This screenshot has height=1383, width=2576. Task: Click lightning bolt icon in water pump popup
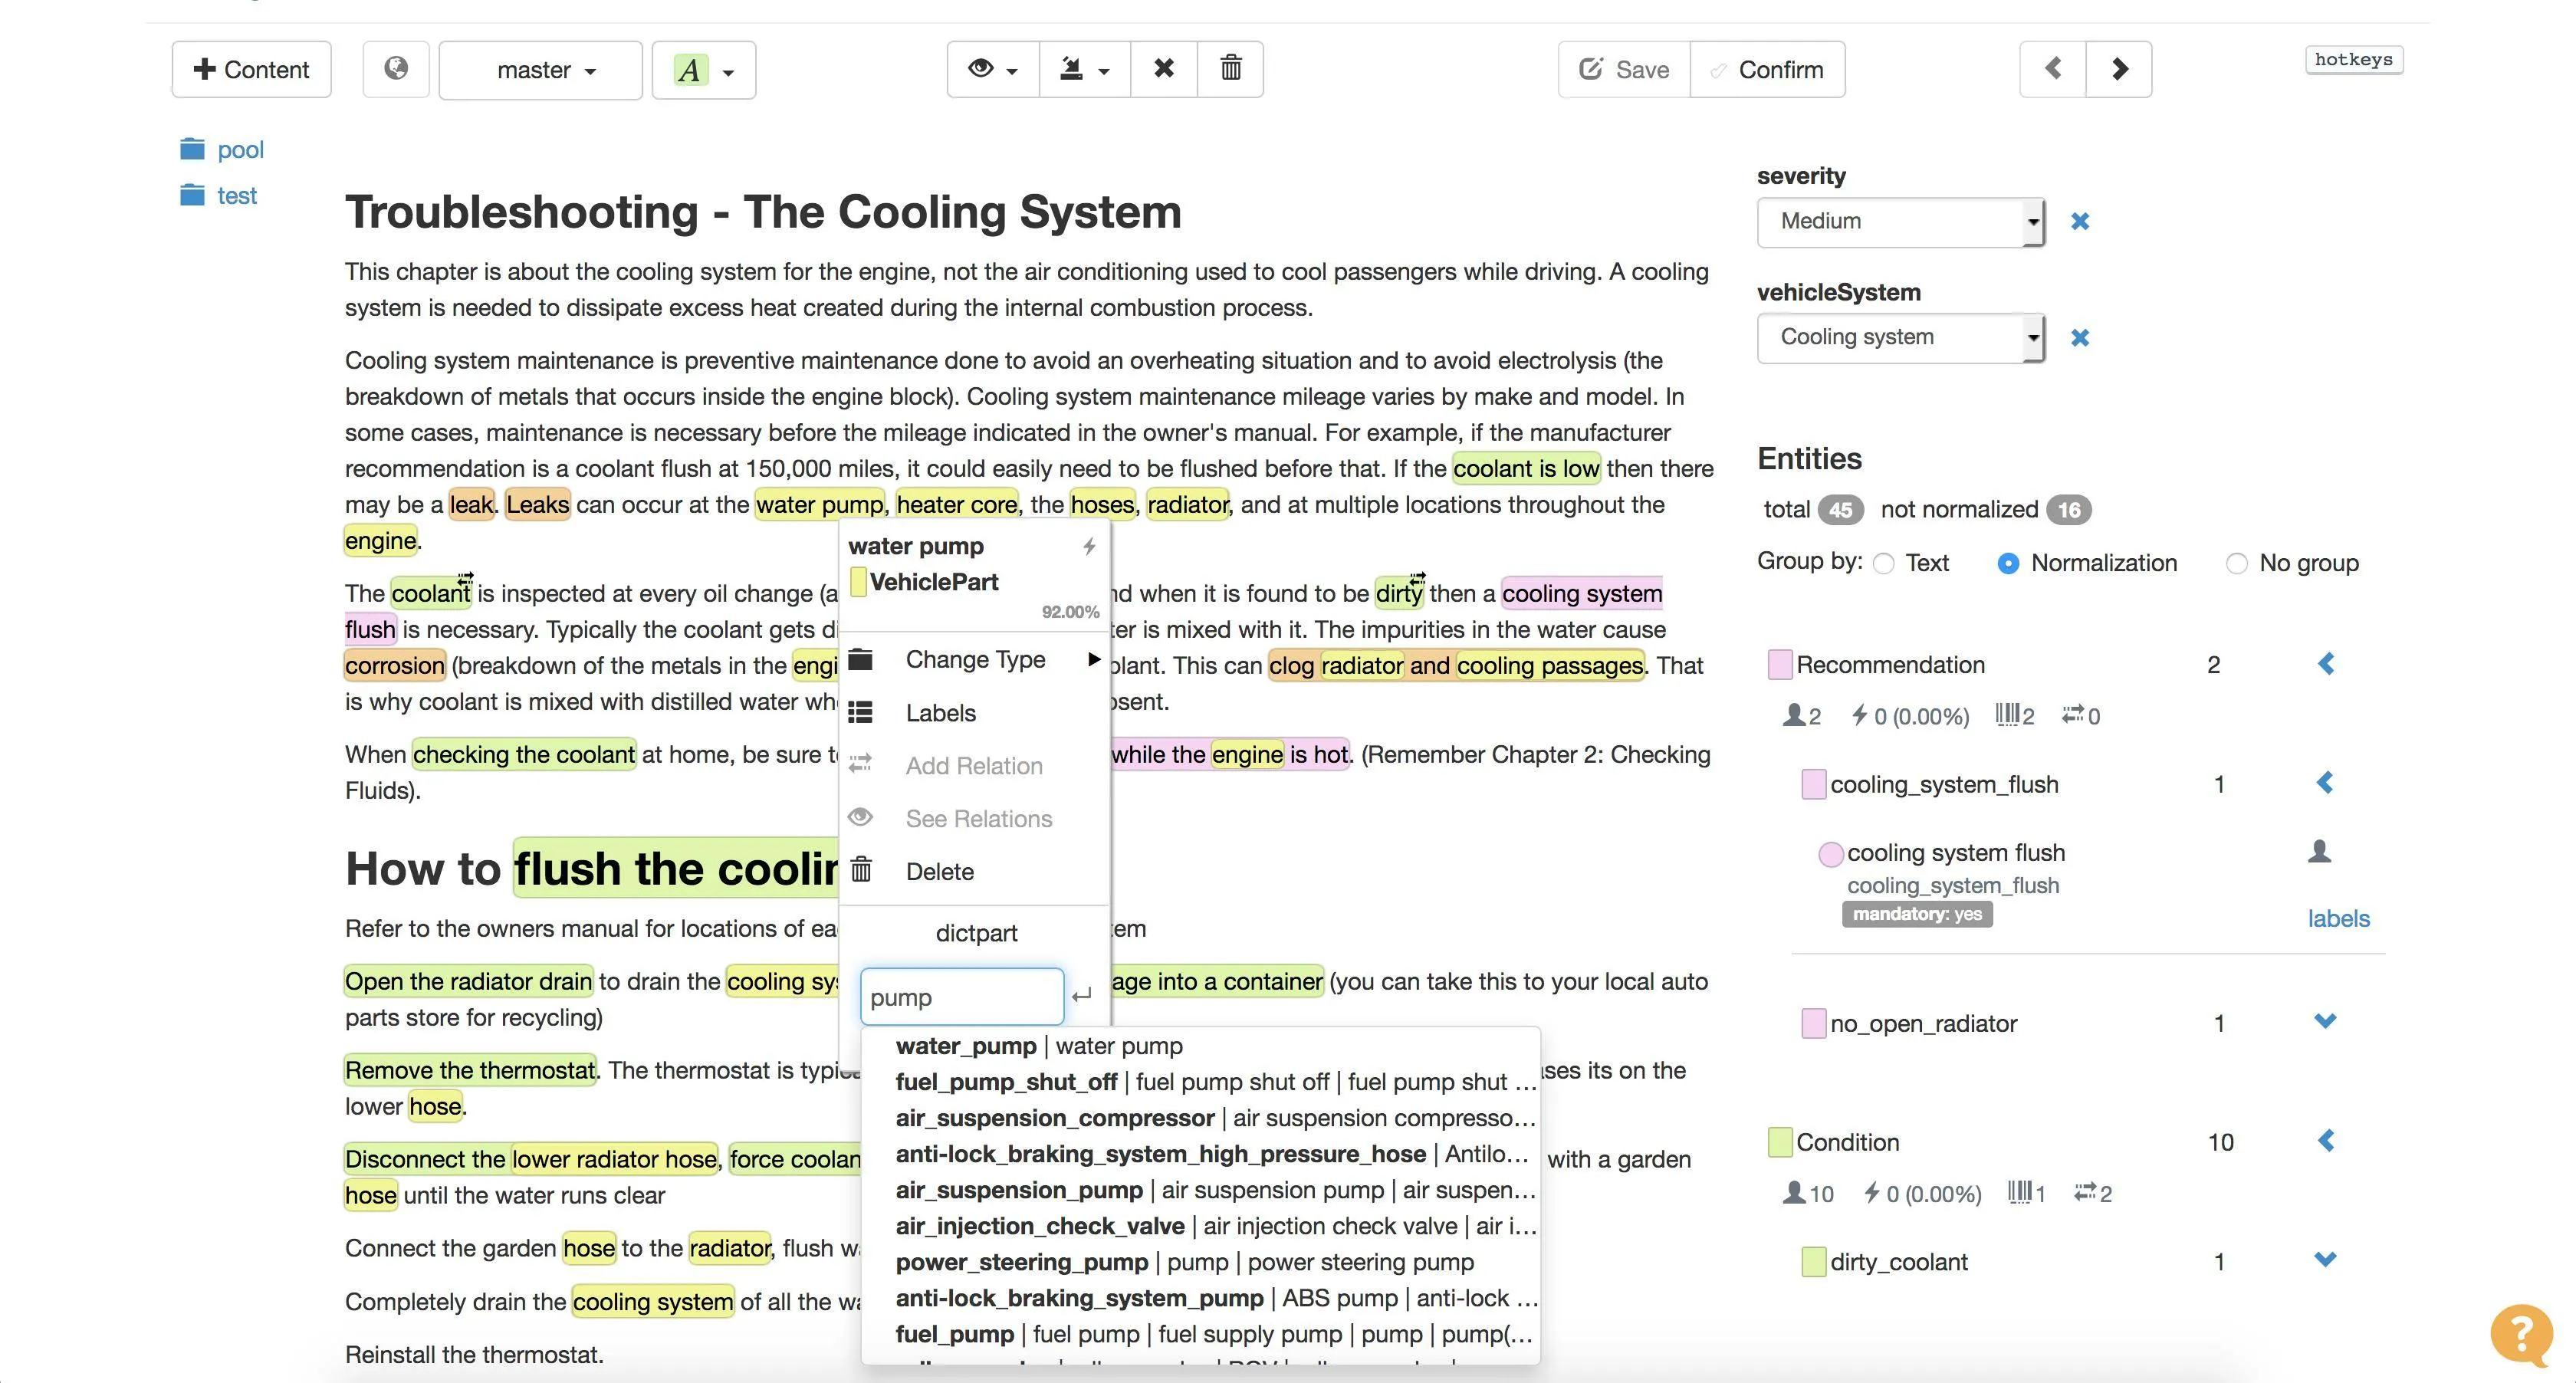tap(1089, 546)
